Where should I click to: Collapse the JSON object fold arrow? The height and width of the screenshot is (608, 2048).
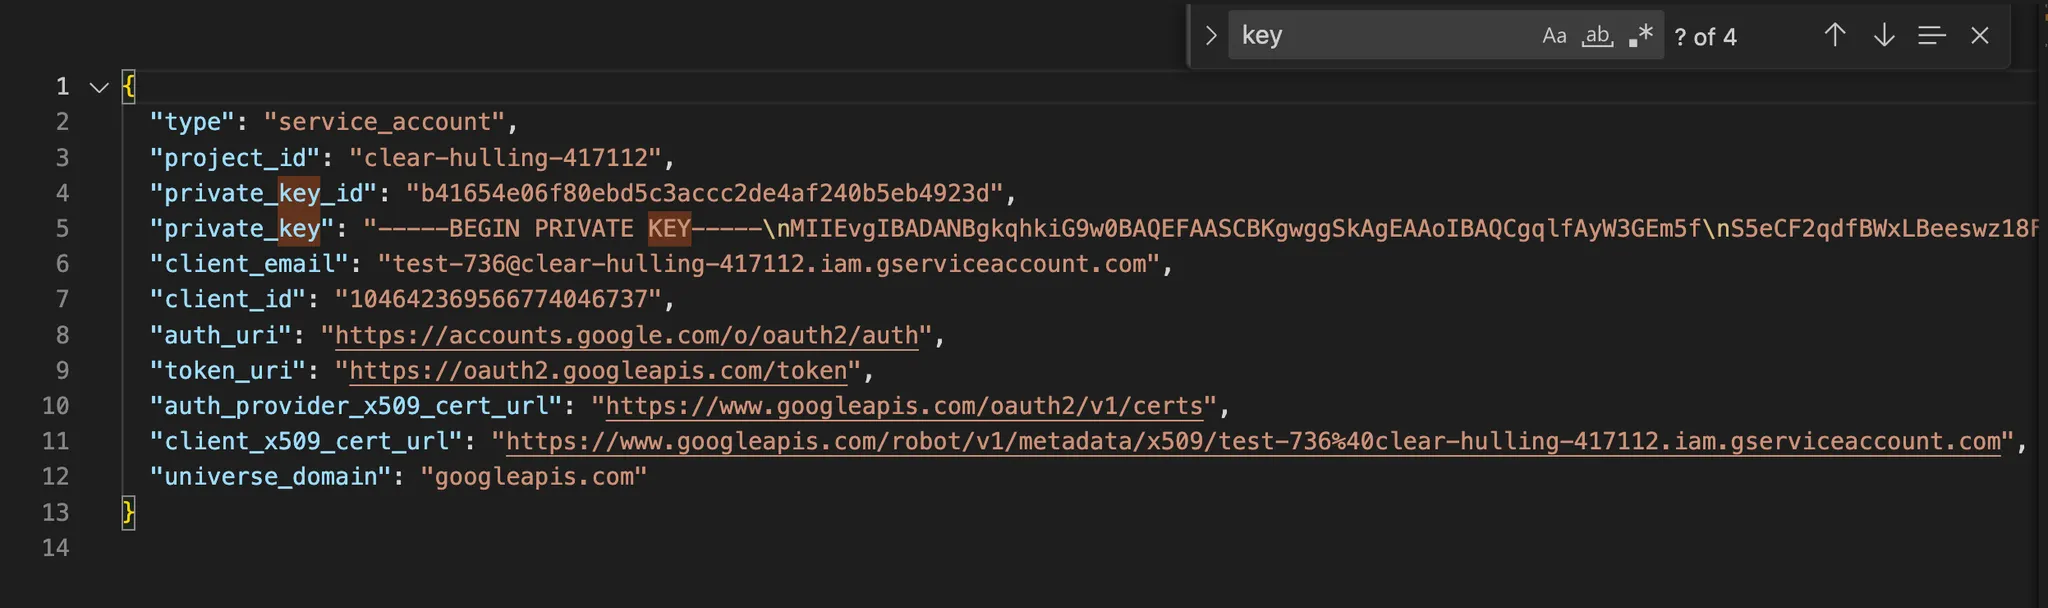pos(99,88)
